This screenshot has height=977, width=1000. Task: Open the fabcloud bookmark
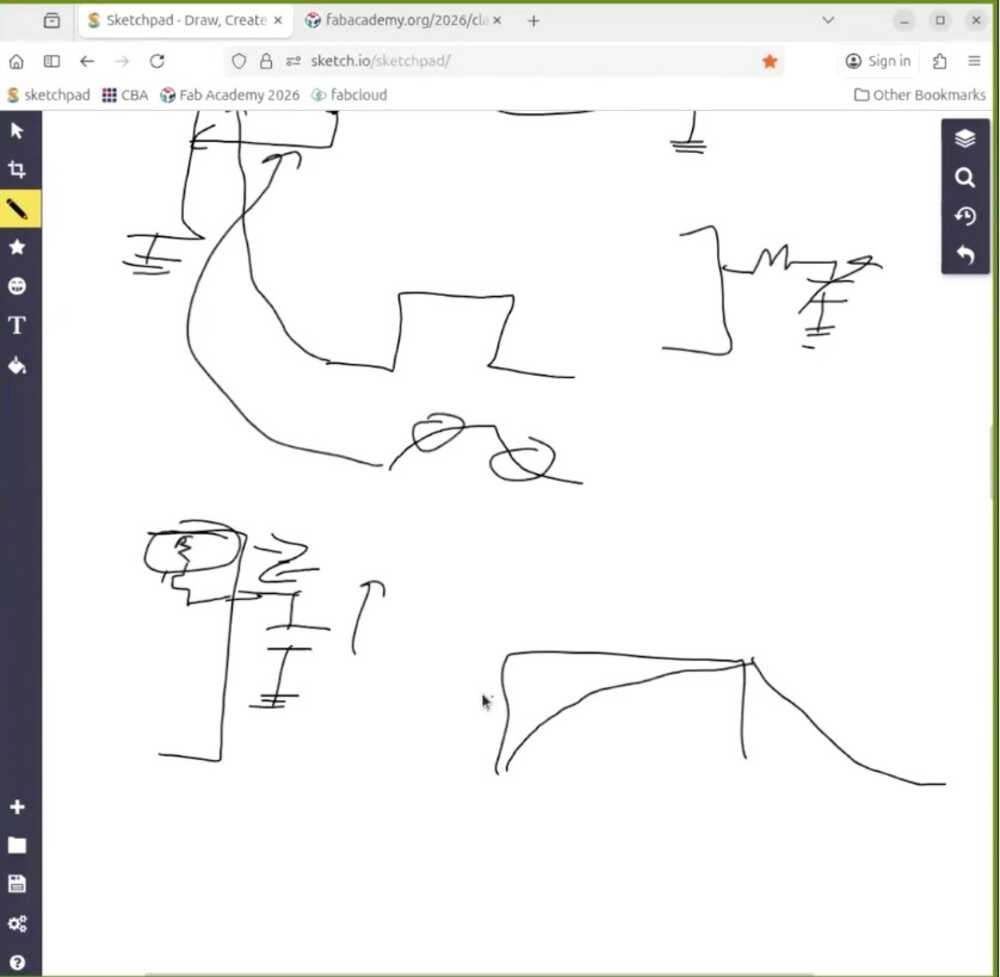pos(349,95)
